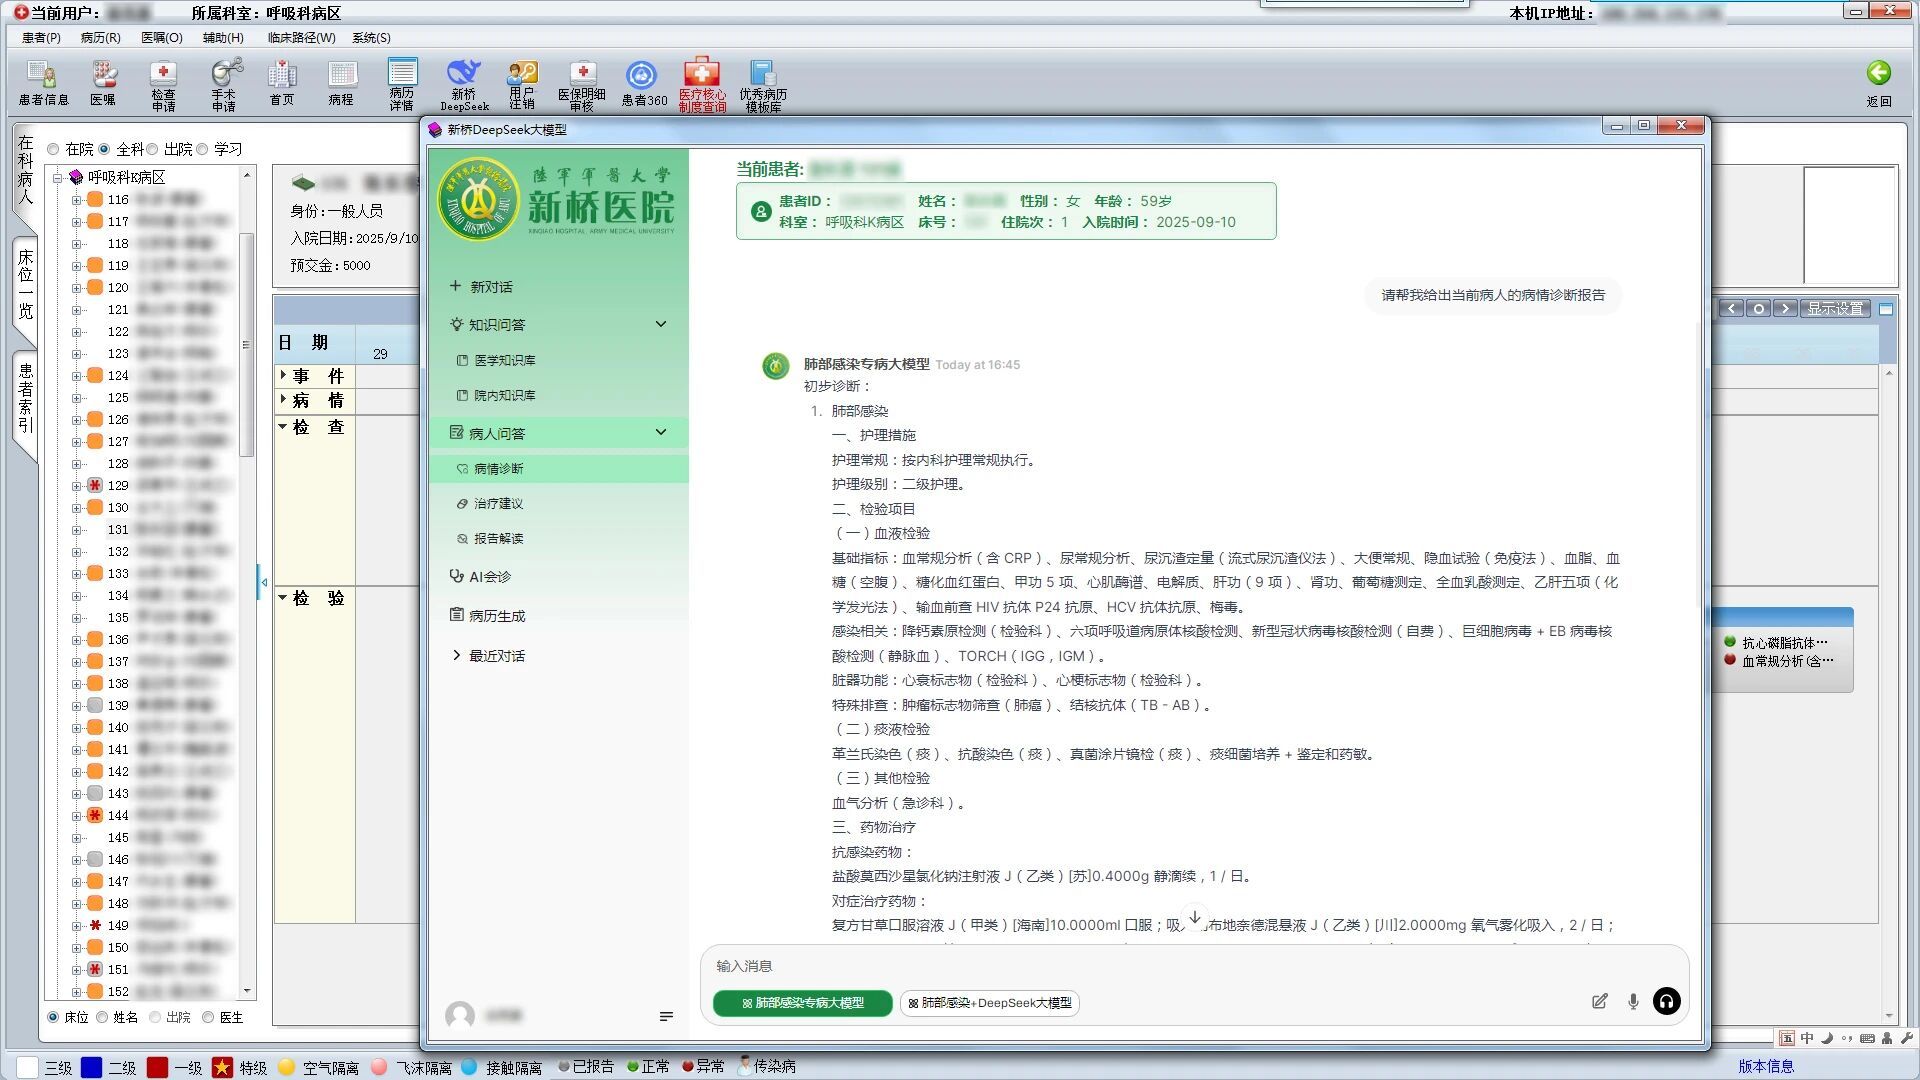The height and width of the screenshot is (1080, 1920).
Task: Click the microphone icon in chat input
Action: coord(1633,1001)
